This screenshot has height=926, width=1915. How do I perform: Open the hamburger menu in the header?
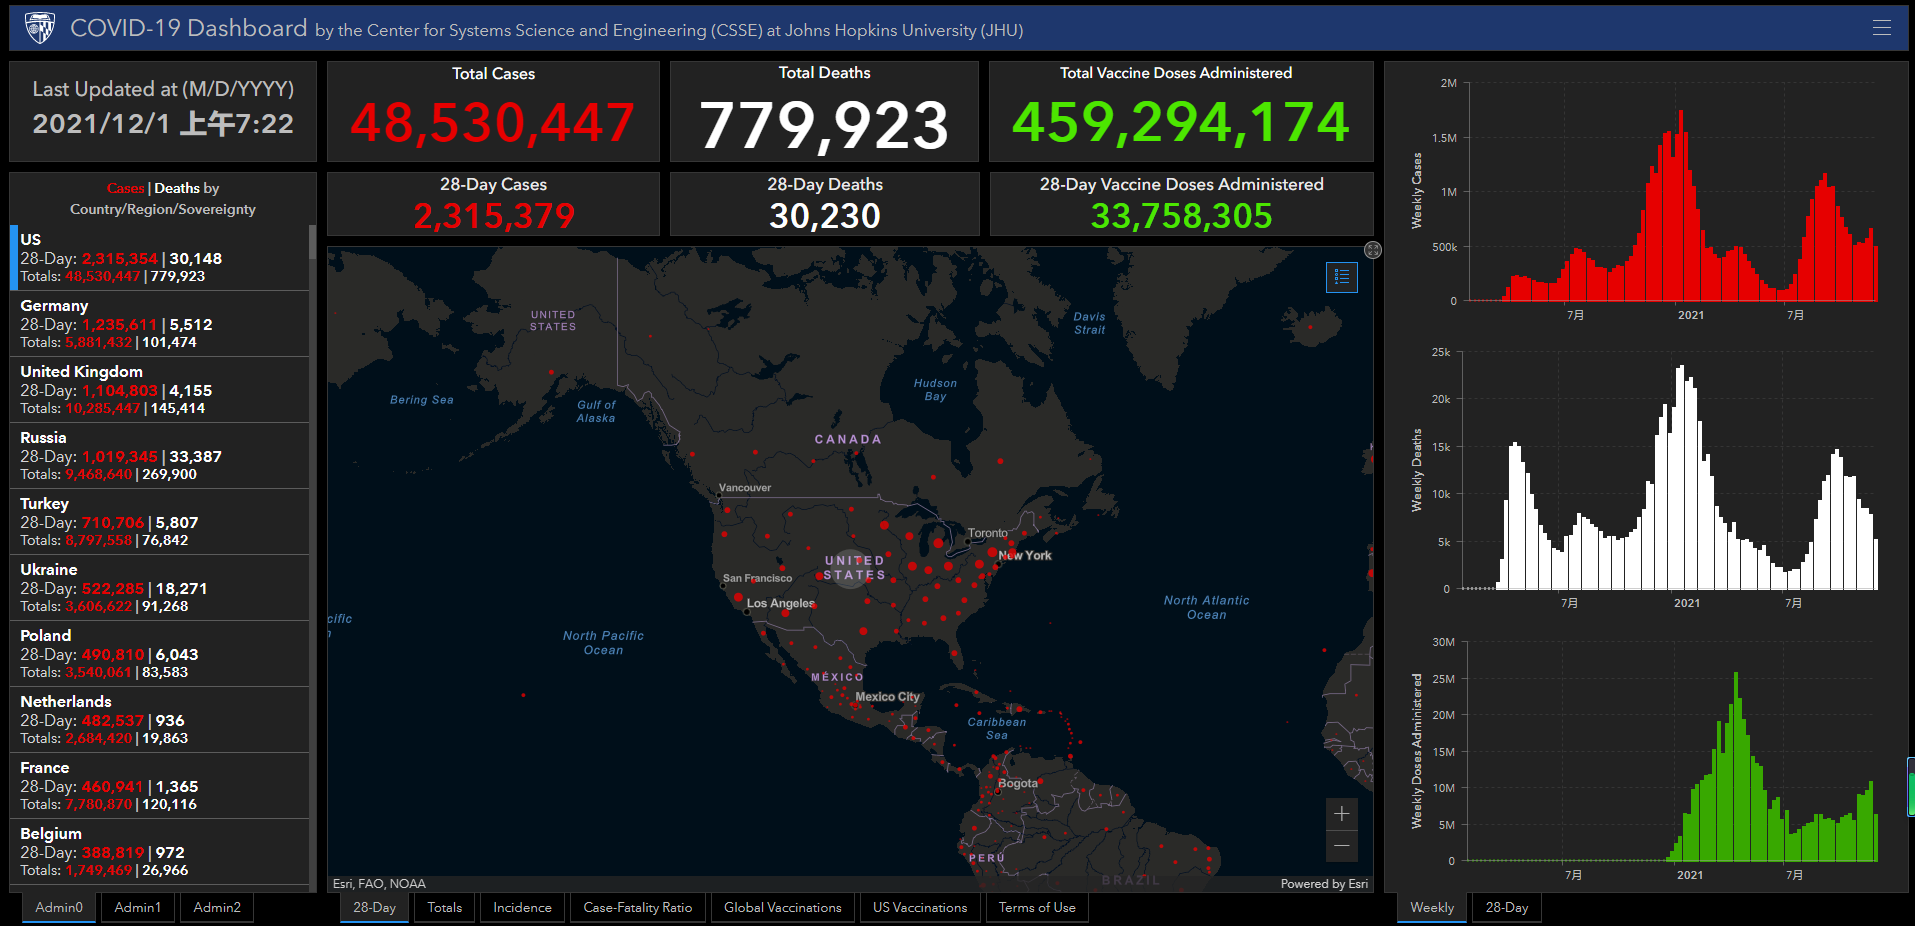(x=1881, y=28)
